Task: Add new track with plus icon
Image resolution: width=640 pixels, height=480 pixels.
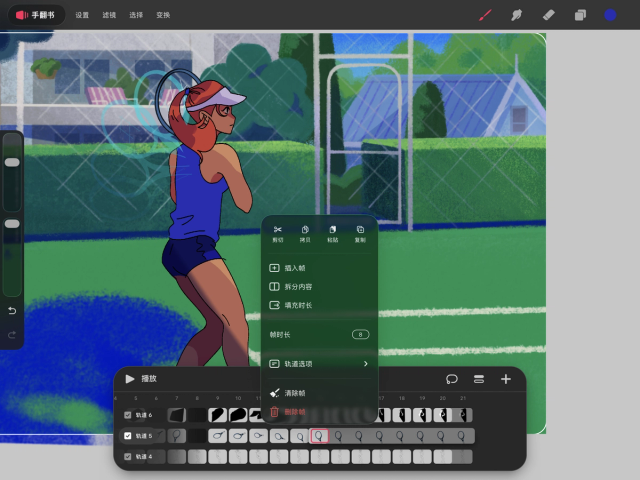Action: [x=506, y=379]
